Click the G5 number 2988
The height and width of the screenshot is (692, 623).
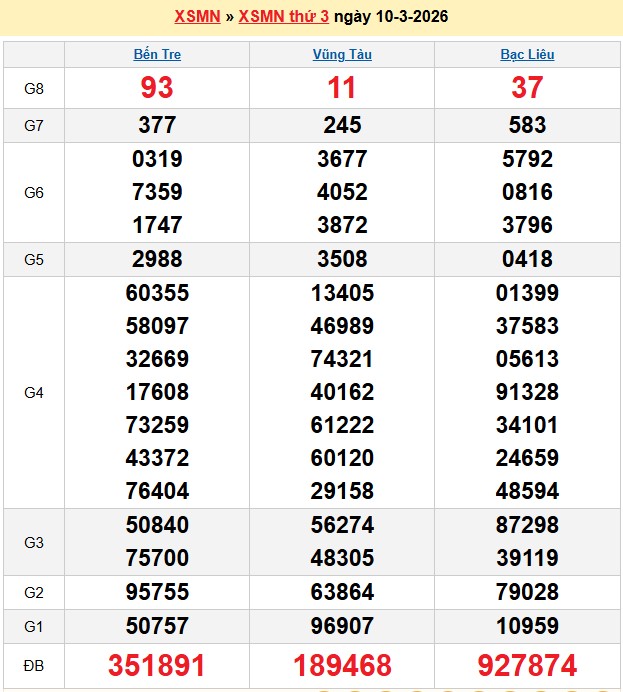(x=157, y=259)
